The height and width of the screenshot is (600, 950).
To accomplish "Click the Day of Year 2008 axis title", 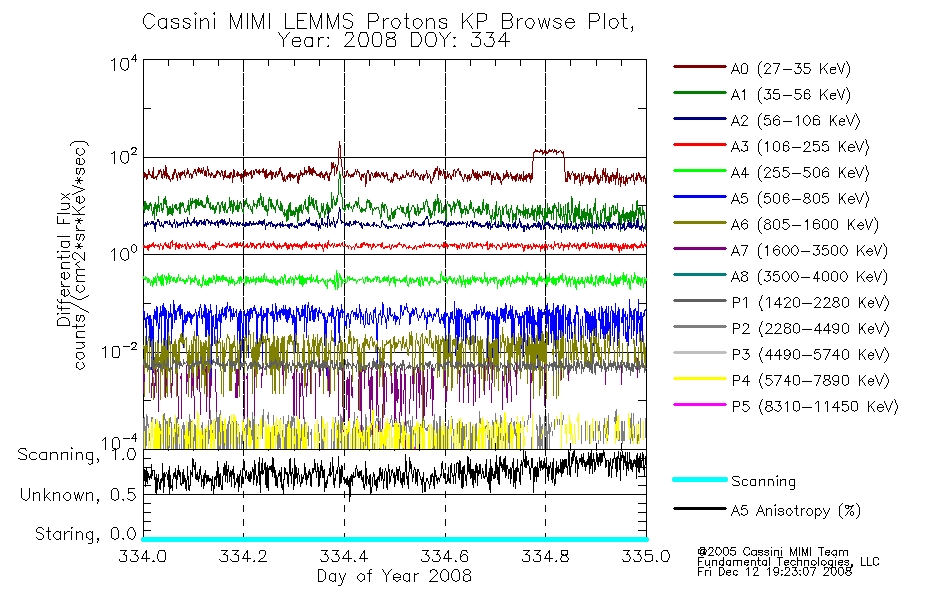I will (394, 576).
